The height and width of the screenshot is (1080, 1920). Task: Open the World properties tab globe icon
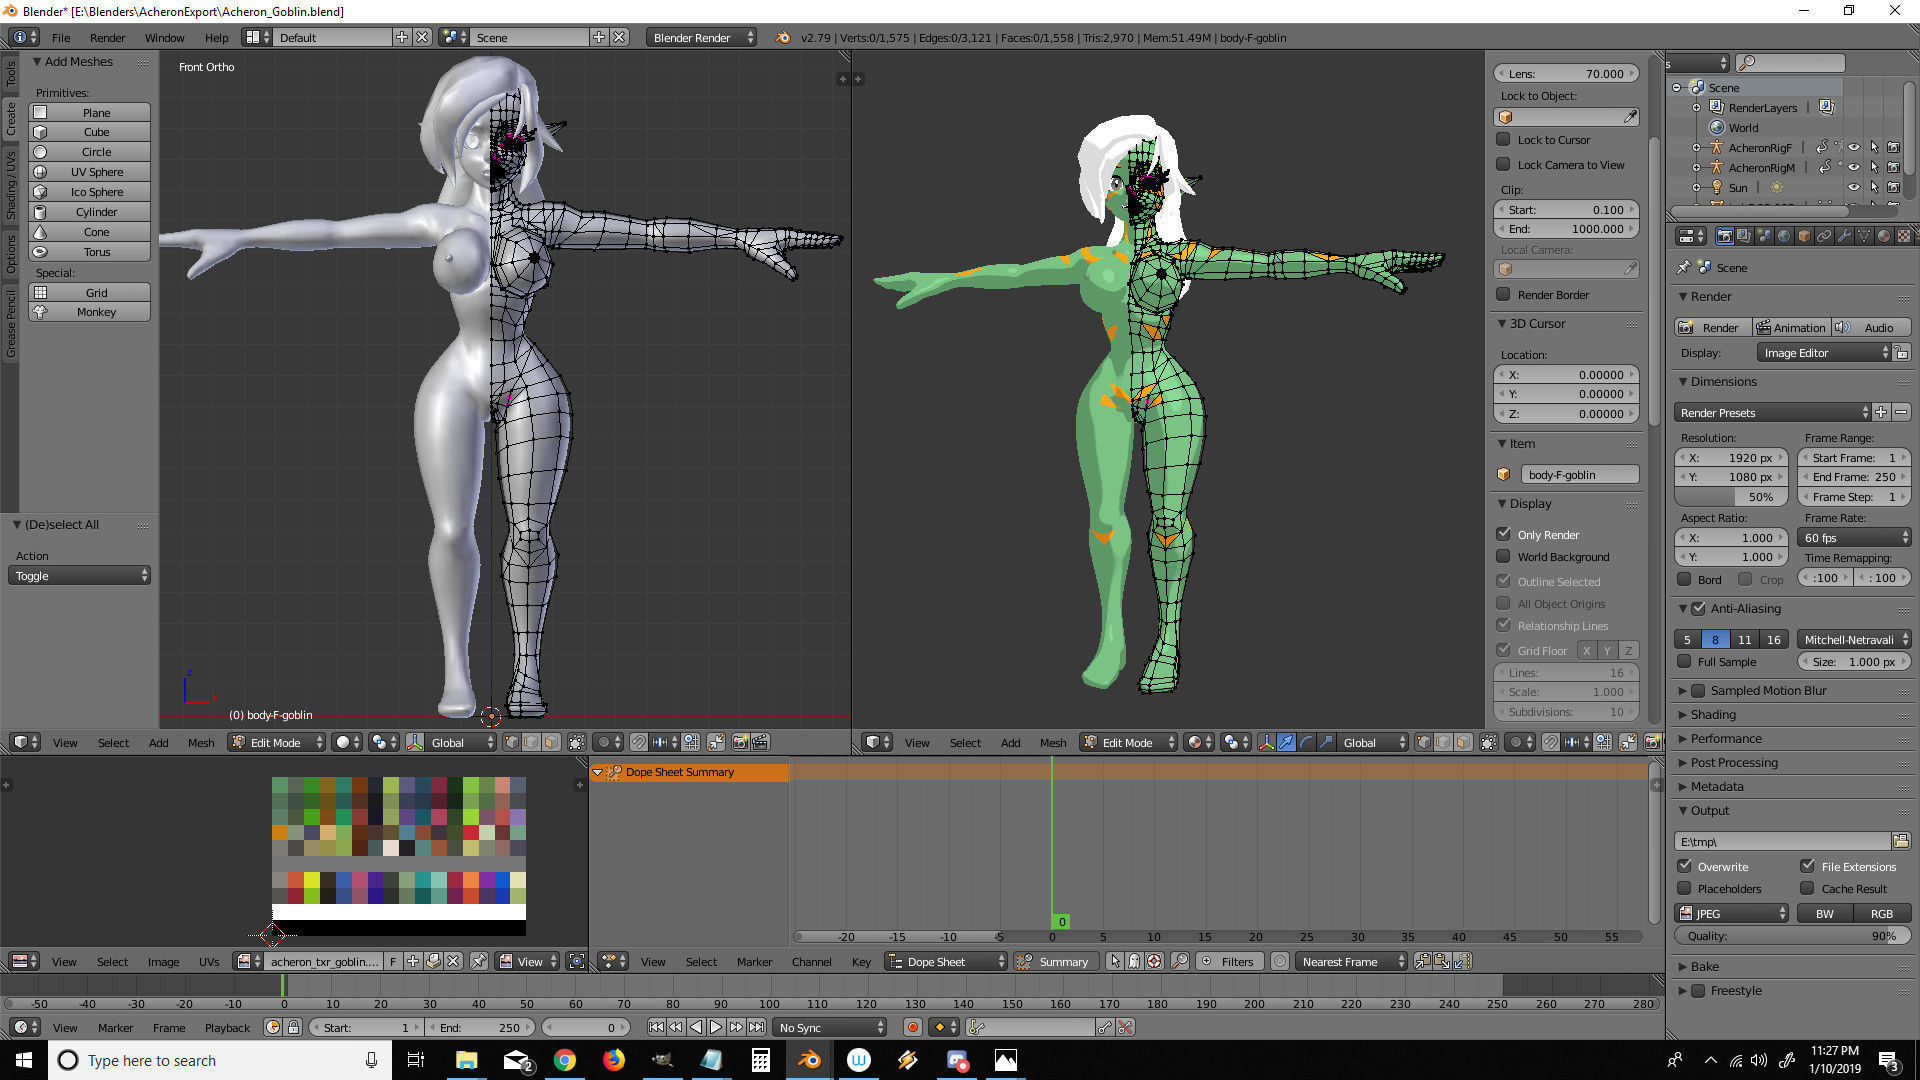pyautogui.click(x=1784, y=236)
